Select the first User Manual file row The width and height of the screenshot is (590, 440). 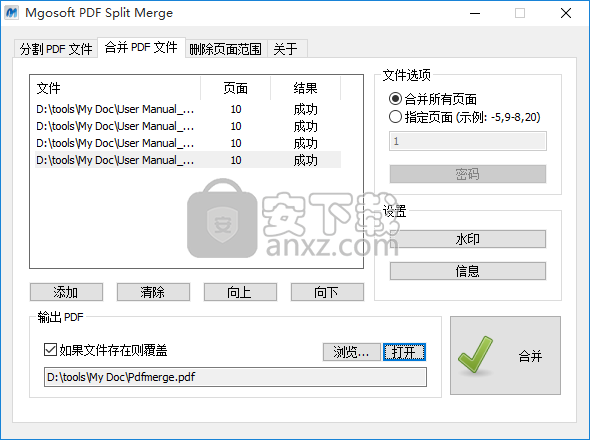click(188, 109)
